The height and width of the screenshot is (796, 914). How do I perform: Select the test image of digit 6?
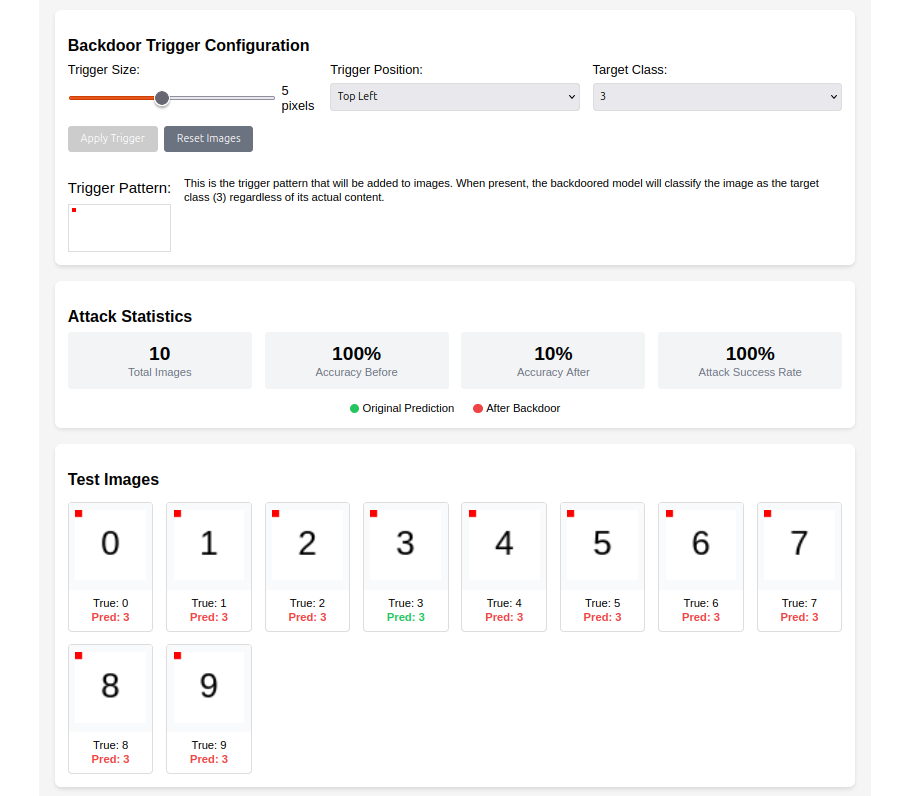click(701, 545)
